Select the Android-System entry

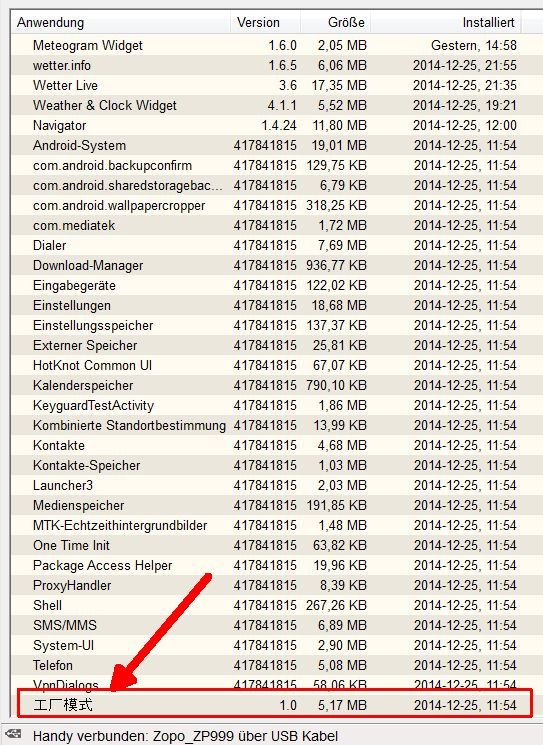click(x=266, y=145)
